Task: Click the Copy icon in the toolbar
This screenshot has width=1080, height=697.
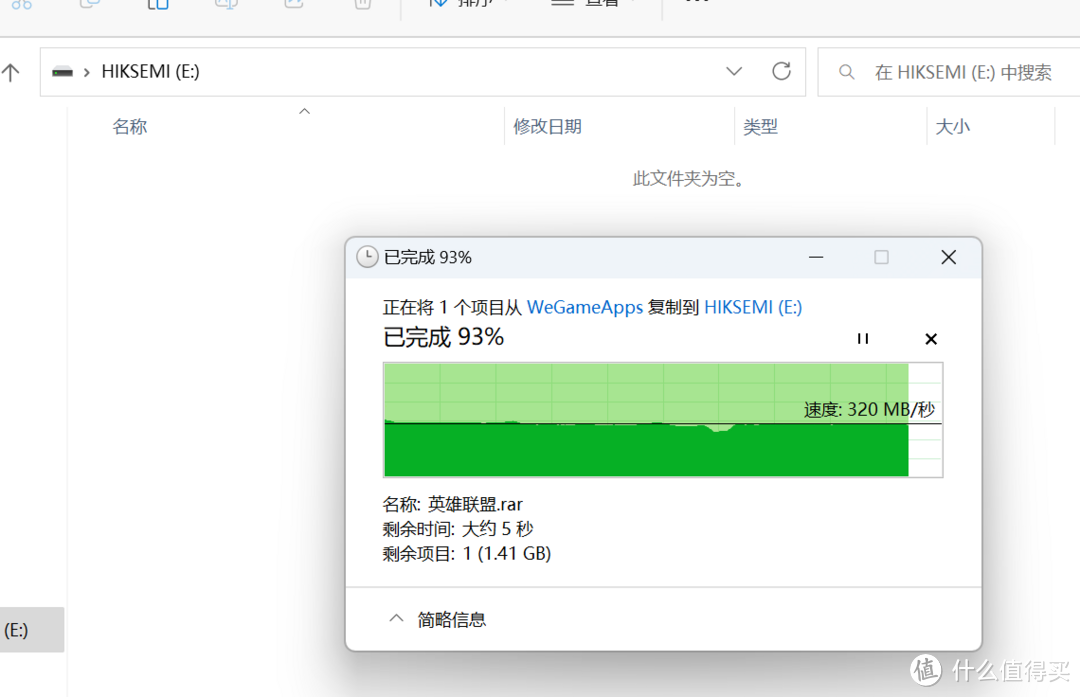Action: [90, 5]
